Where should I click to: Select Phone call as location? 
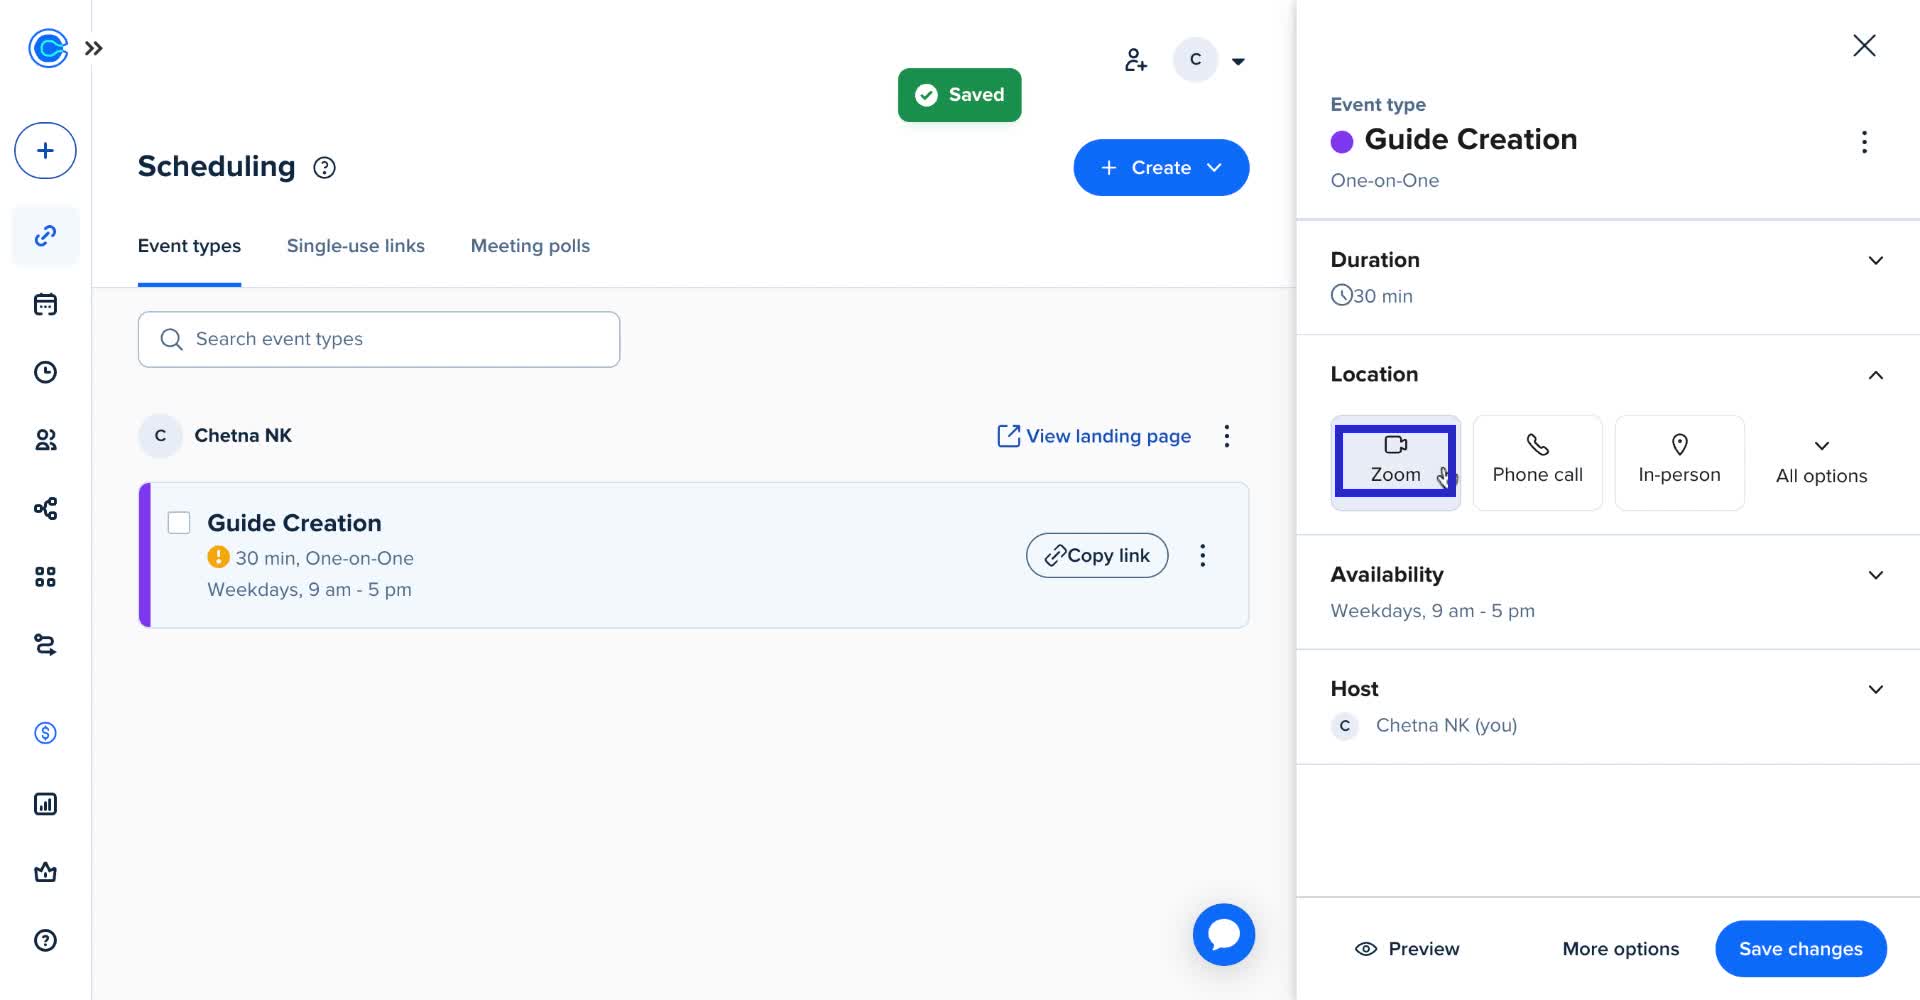coord(1537,462)
